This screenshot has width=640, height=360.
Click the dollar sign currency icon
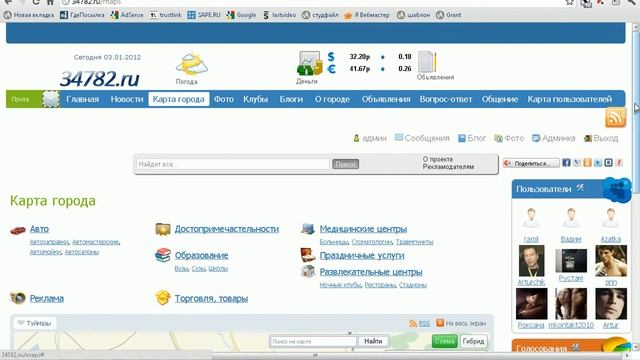tap(331, 57)
